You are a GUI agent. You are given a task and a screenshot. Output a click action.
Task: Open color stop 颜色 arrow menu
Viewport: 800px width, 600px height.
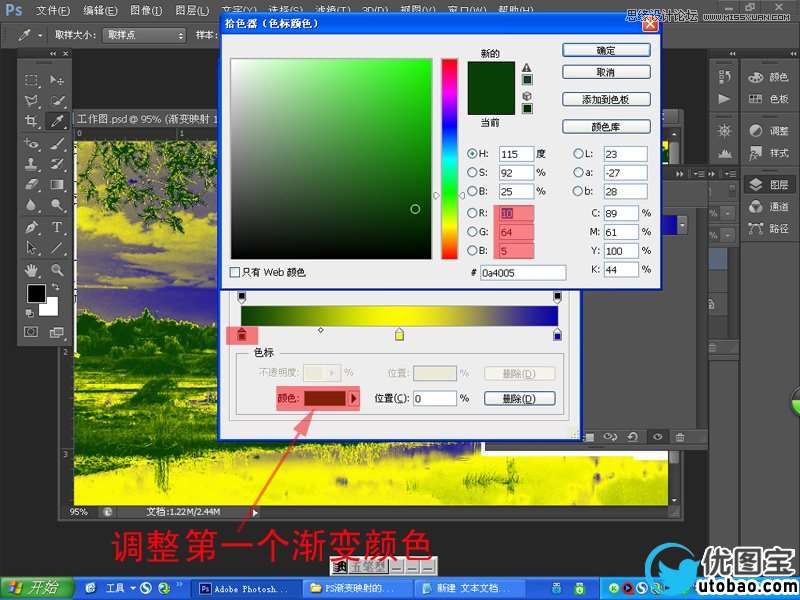[x=354, y=398]
